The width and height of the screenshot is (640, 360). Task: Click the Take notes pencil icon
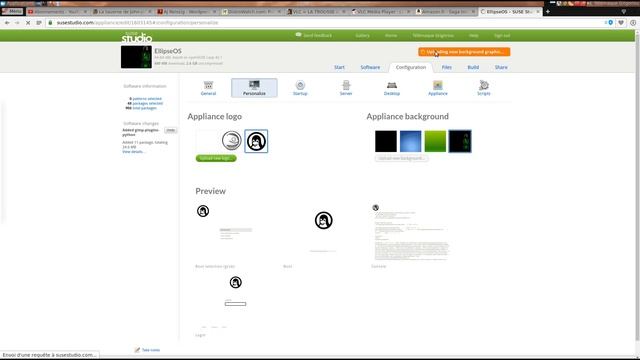tap(138, 350)
